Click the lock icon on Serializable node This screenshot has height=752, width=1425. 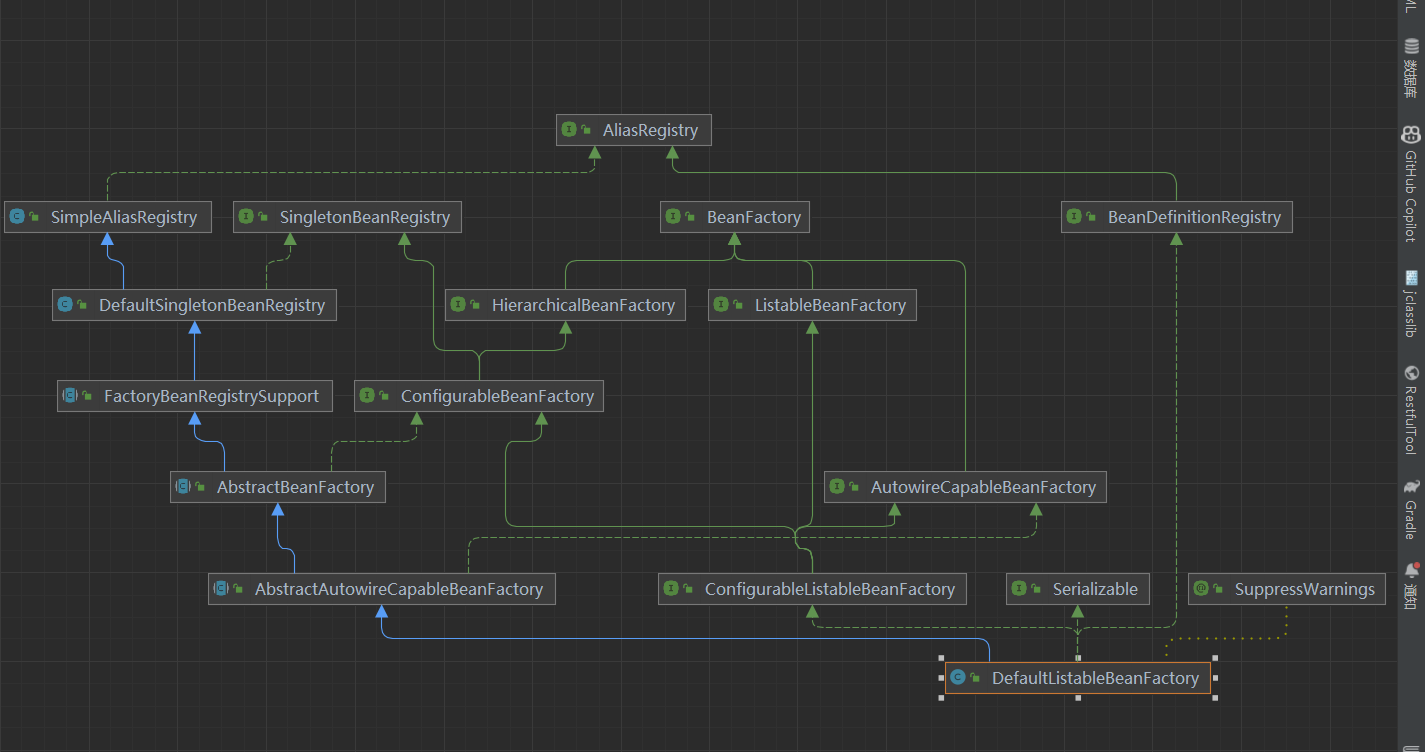(1036, 590)
